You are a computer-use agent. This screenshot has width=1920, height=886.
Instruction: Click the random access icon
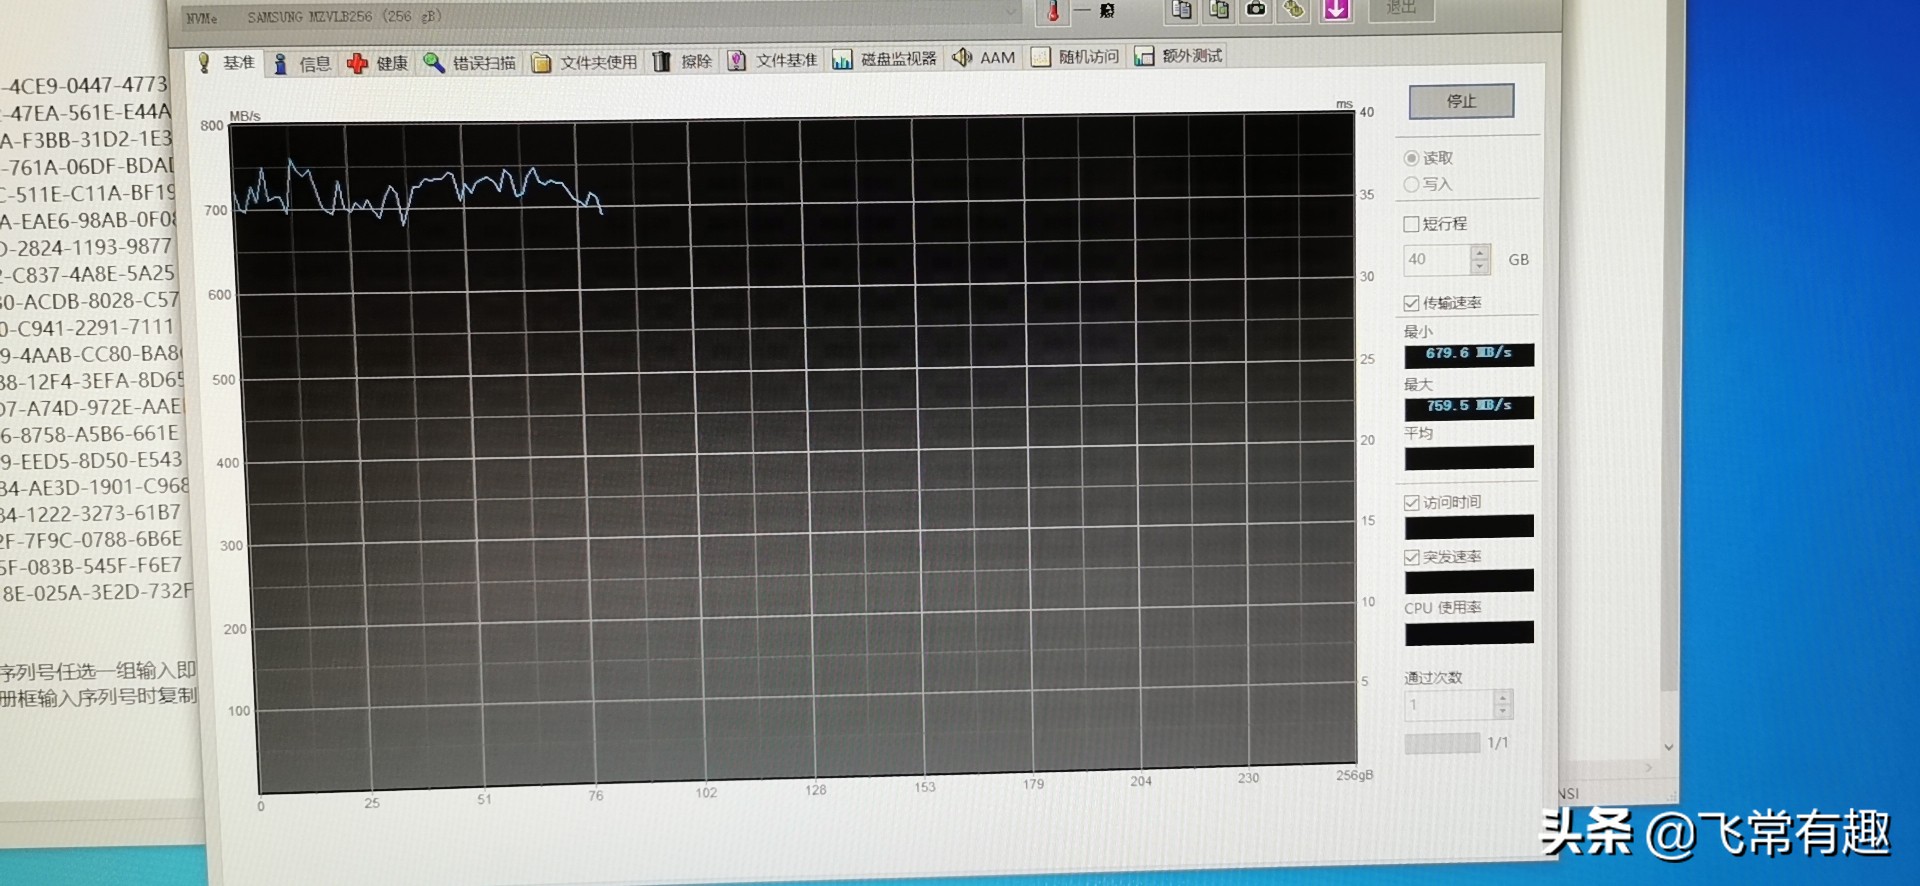coord(1041,57)
